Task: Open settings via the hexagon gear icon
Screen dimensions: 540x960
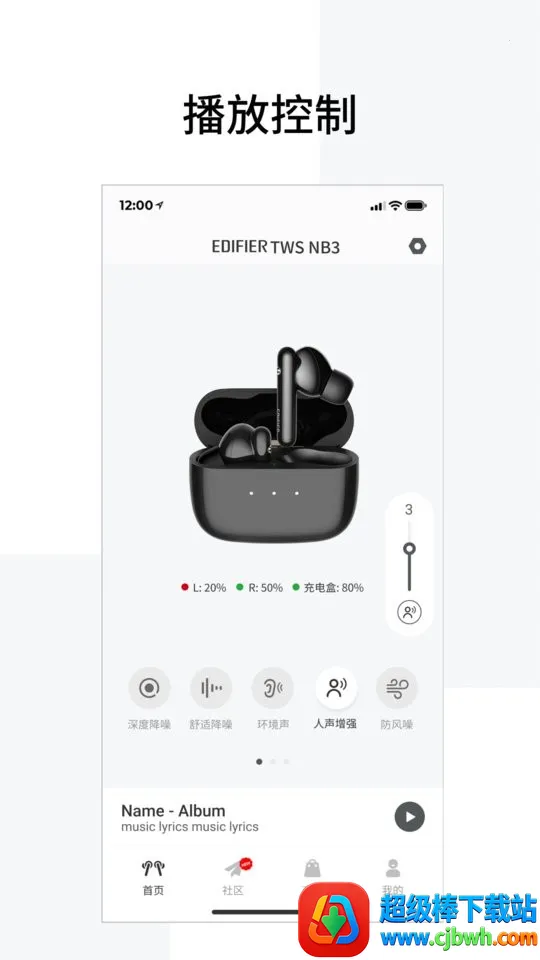Action: (x=417, y=246)
